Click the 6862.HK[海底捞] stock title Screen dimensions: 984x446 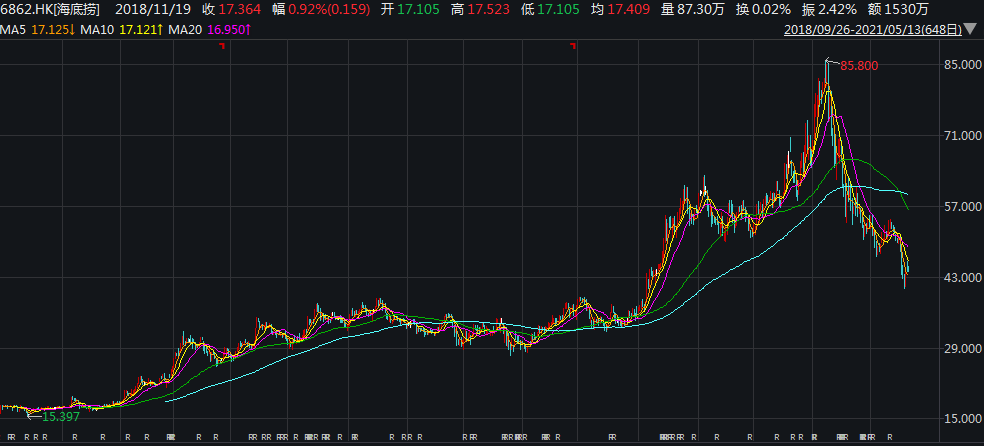pos(51,9)
